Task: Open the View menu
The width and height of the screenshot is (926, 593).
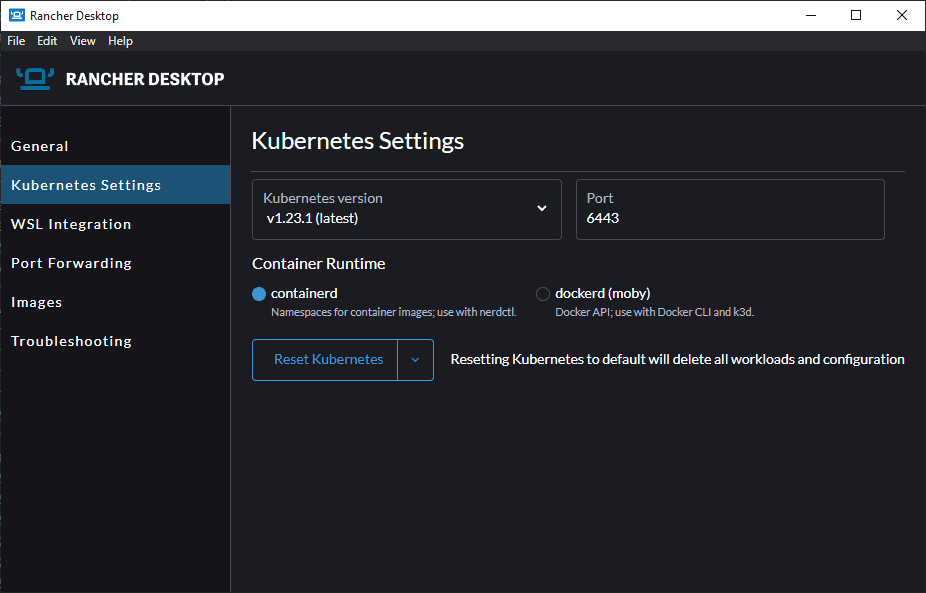Action: (x=83, y=41)
